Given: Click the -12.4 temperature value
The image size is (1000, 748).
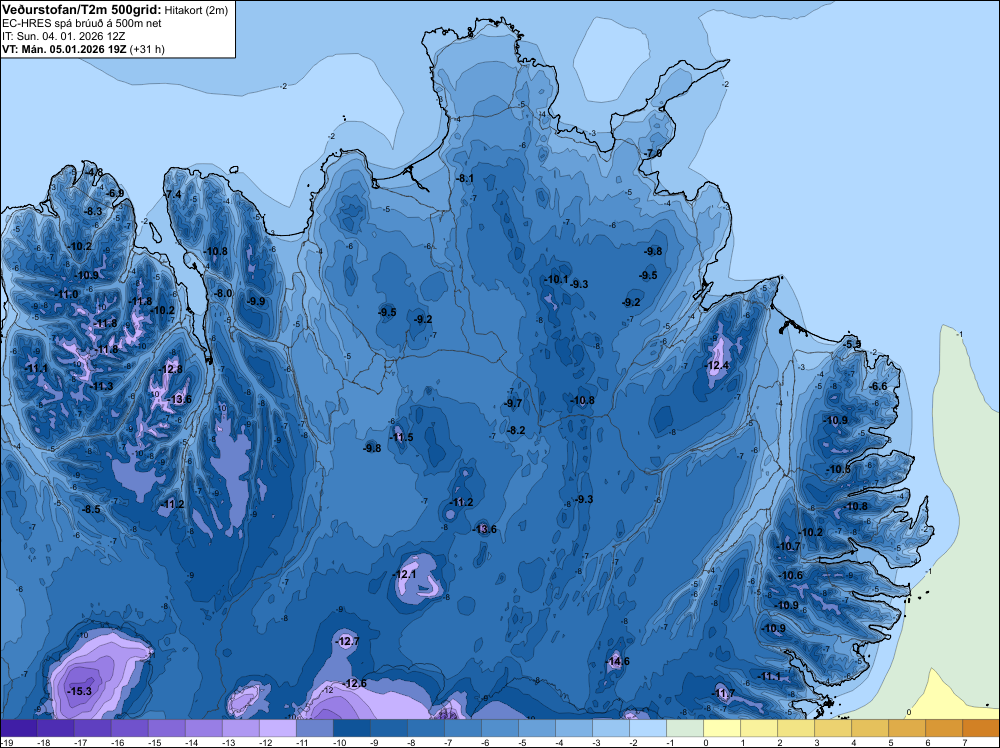Looking at the screenshot, I should click(x=717, y=365).
